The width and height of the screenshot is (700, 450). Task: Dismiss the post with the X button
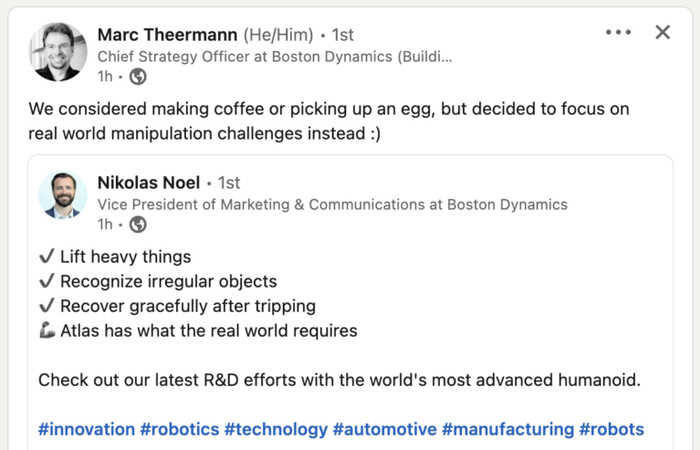[x=662, y=32]
